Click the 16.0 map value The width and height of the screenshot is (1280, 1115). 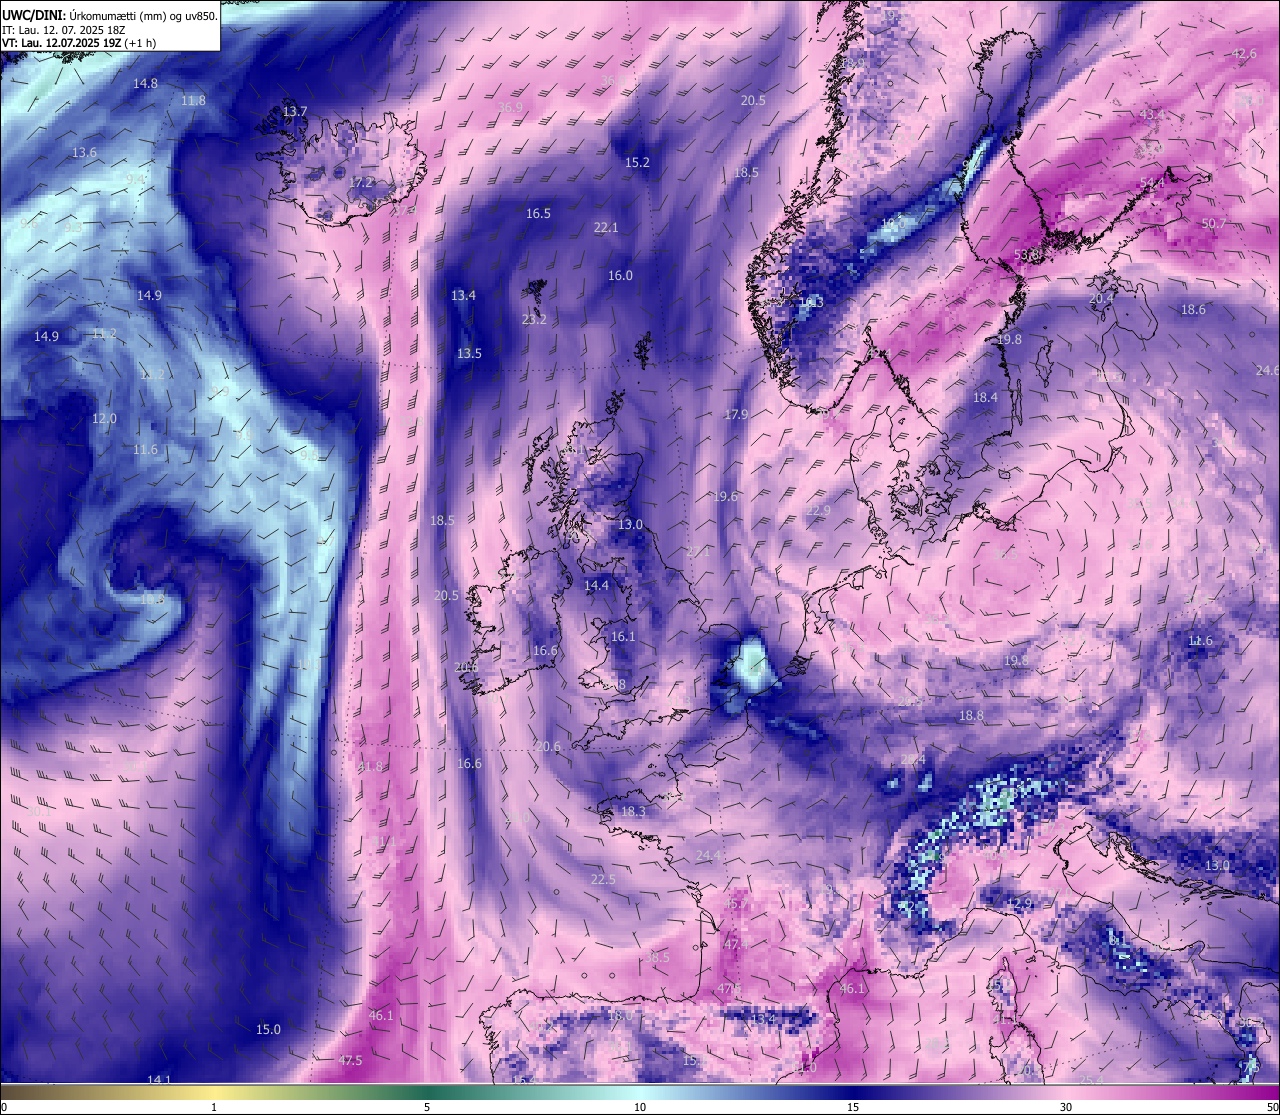pos(620,276)
